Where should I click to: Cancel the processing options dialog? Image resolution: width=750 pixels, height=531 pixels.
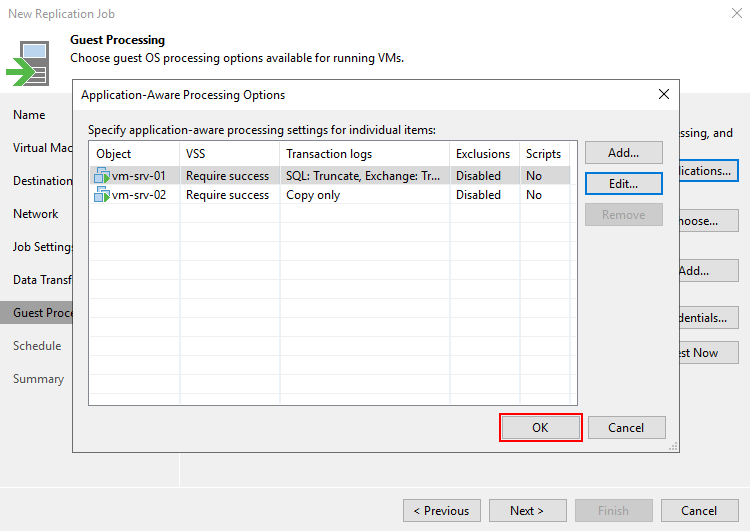coord(626,428)
